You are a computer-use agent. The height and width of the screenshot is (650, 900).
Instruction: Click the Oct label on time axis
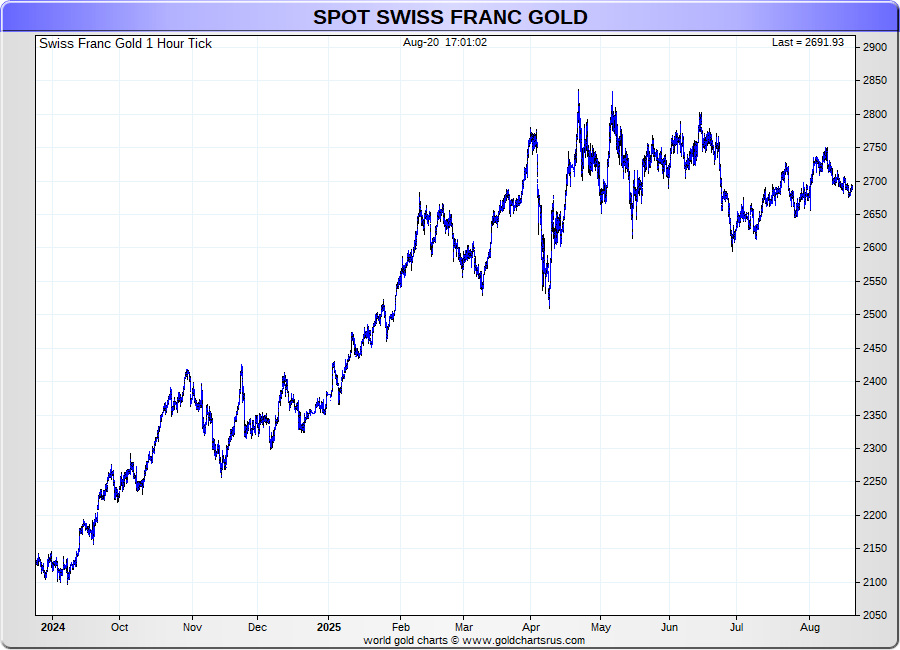click(119, 627)
